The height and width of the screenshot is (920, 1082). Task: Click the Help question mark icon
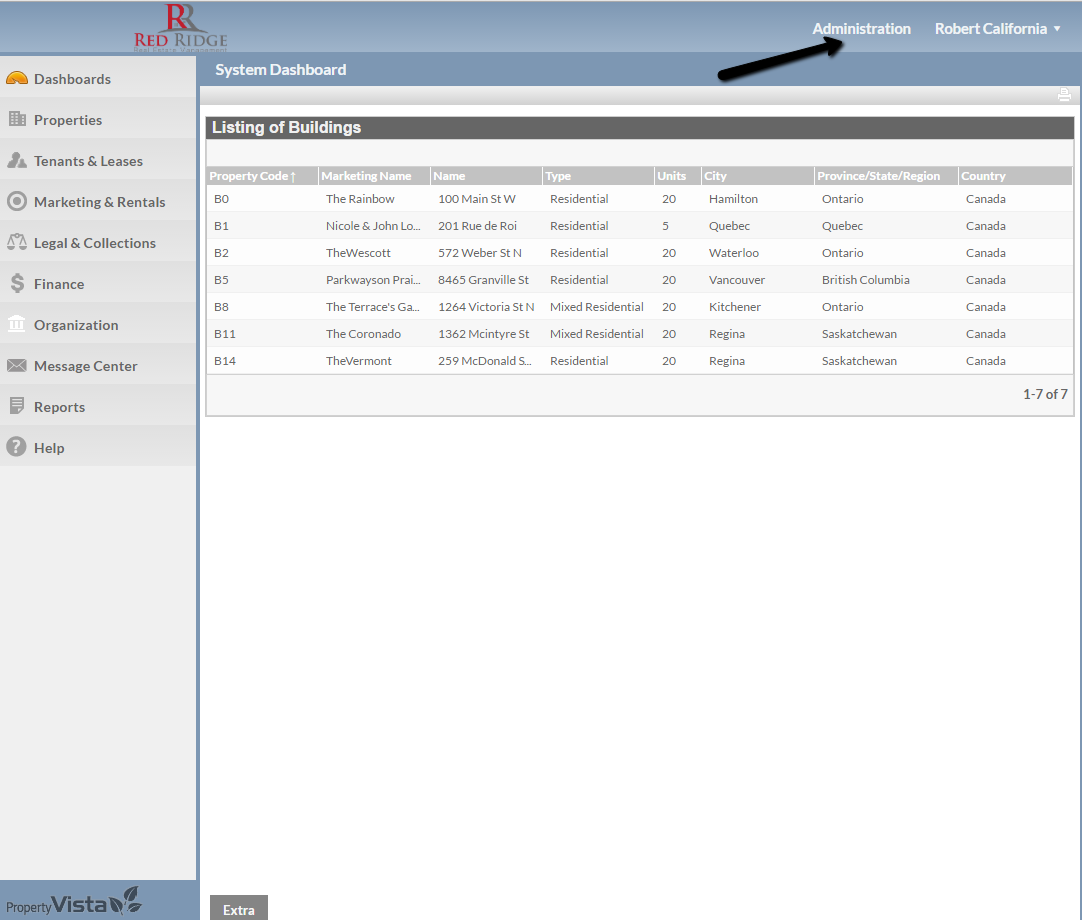point(17,448)
